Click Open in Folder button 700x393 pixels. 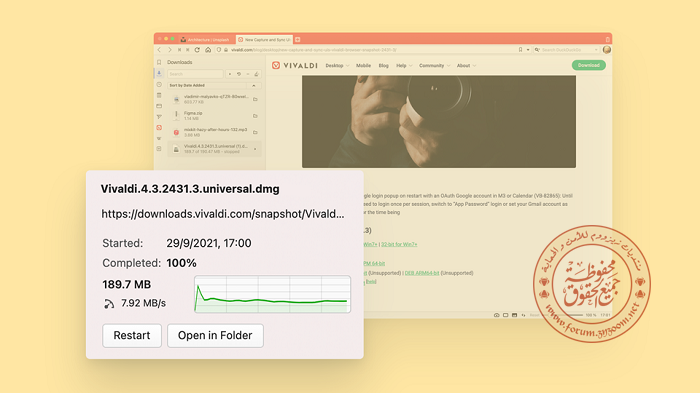point(215,335)
